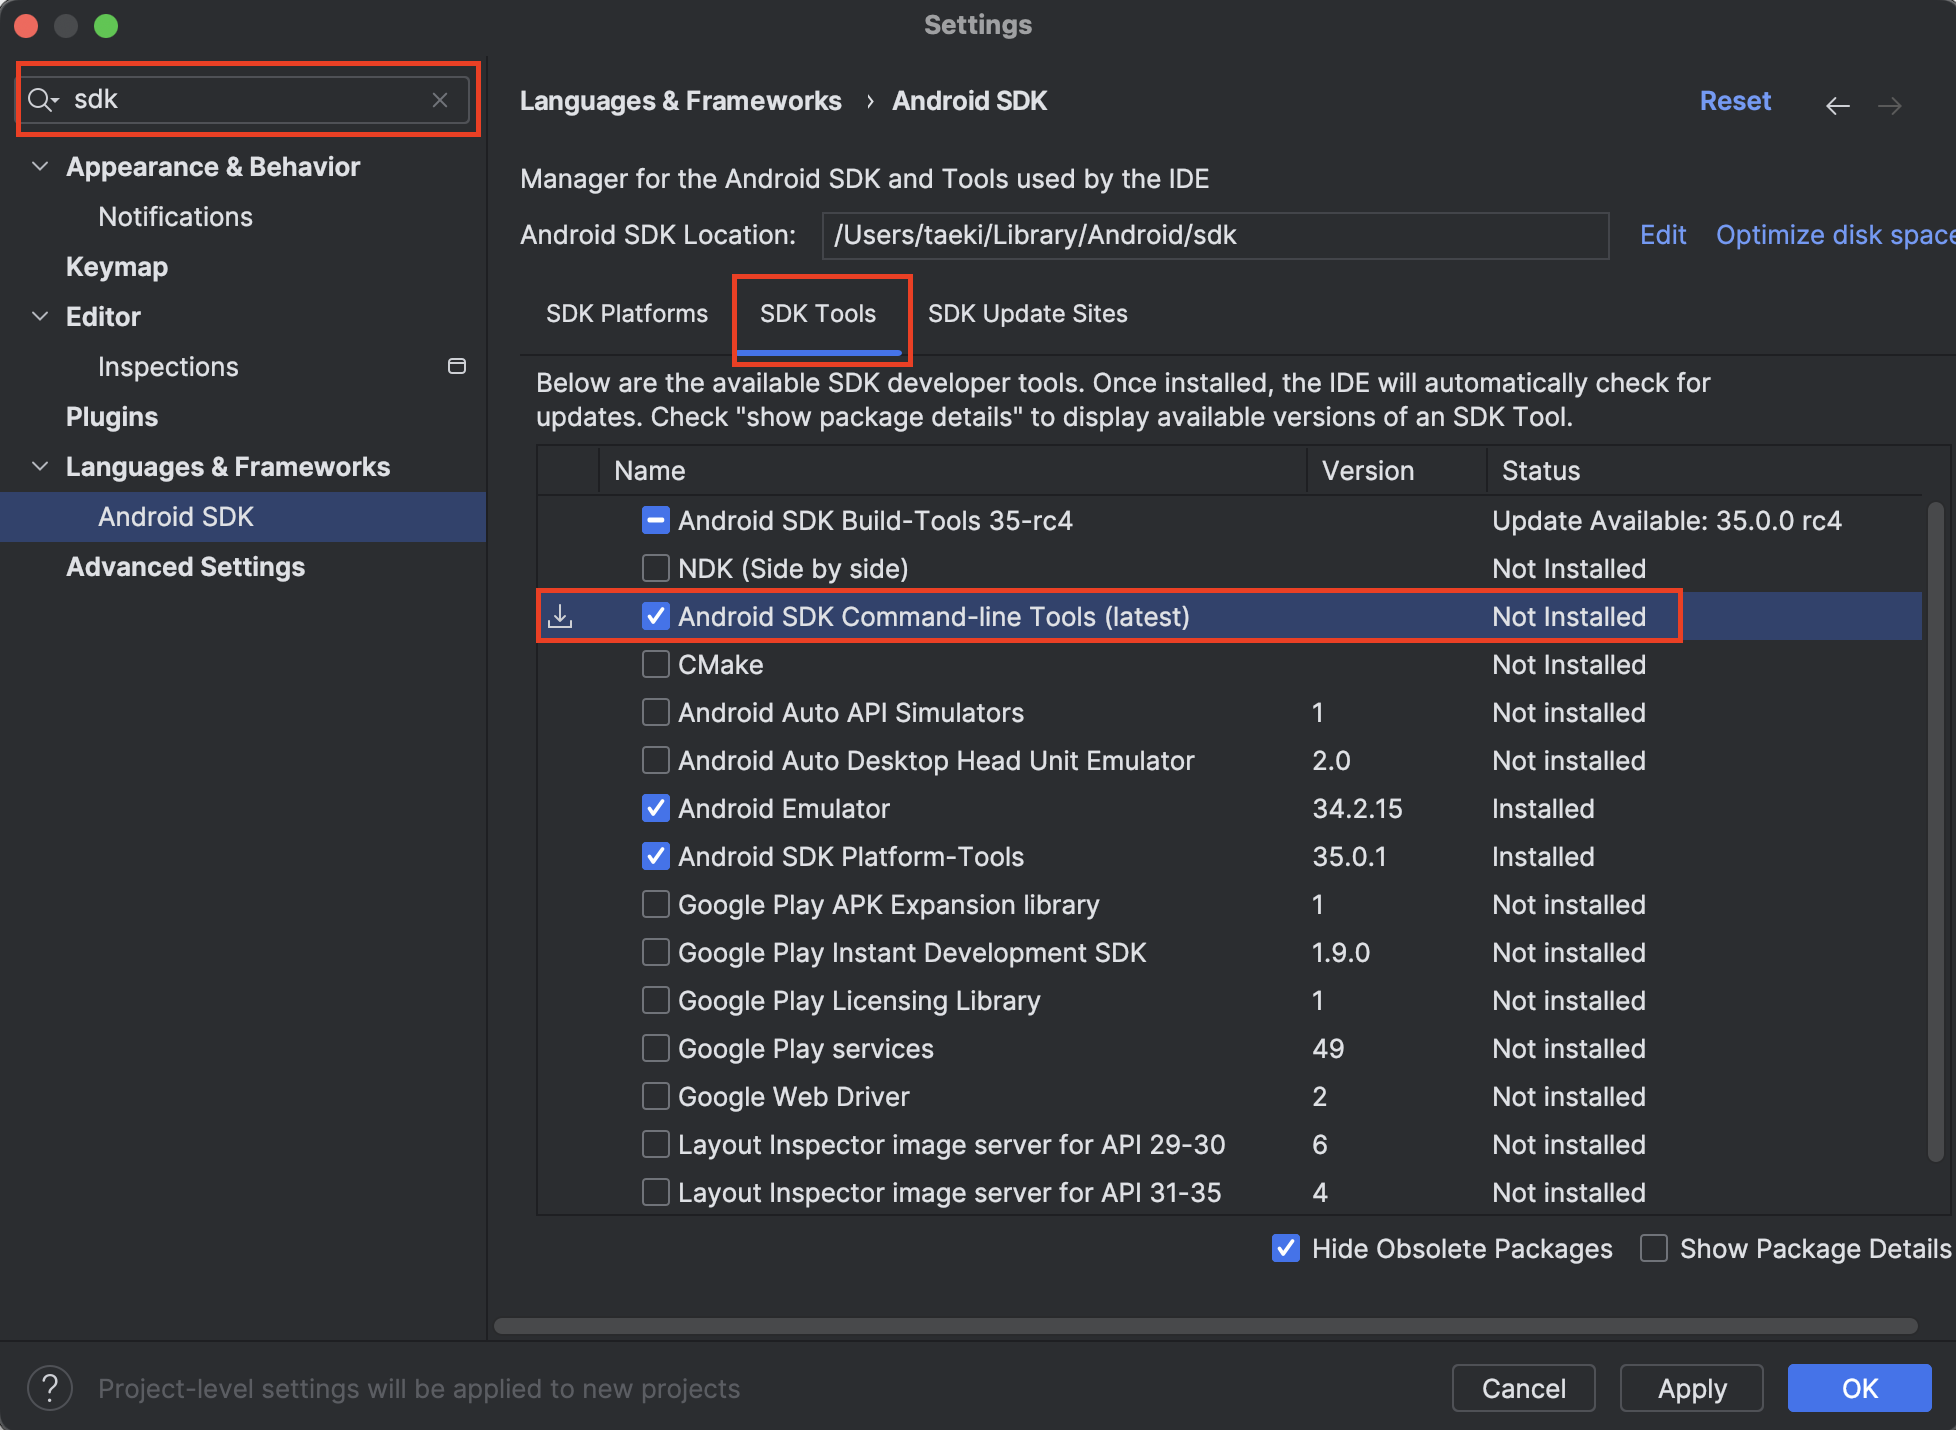Collapse Languages & Frameworks section
Image resolution: width=1956 pixels, height=1430 pixels.
pos(40,466)
